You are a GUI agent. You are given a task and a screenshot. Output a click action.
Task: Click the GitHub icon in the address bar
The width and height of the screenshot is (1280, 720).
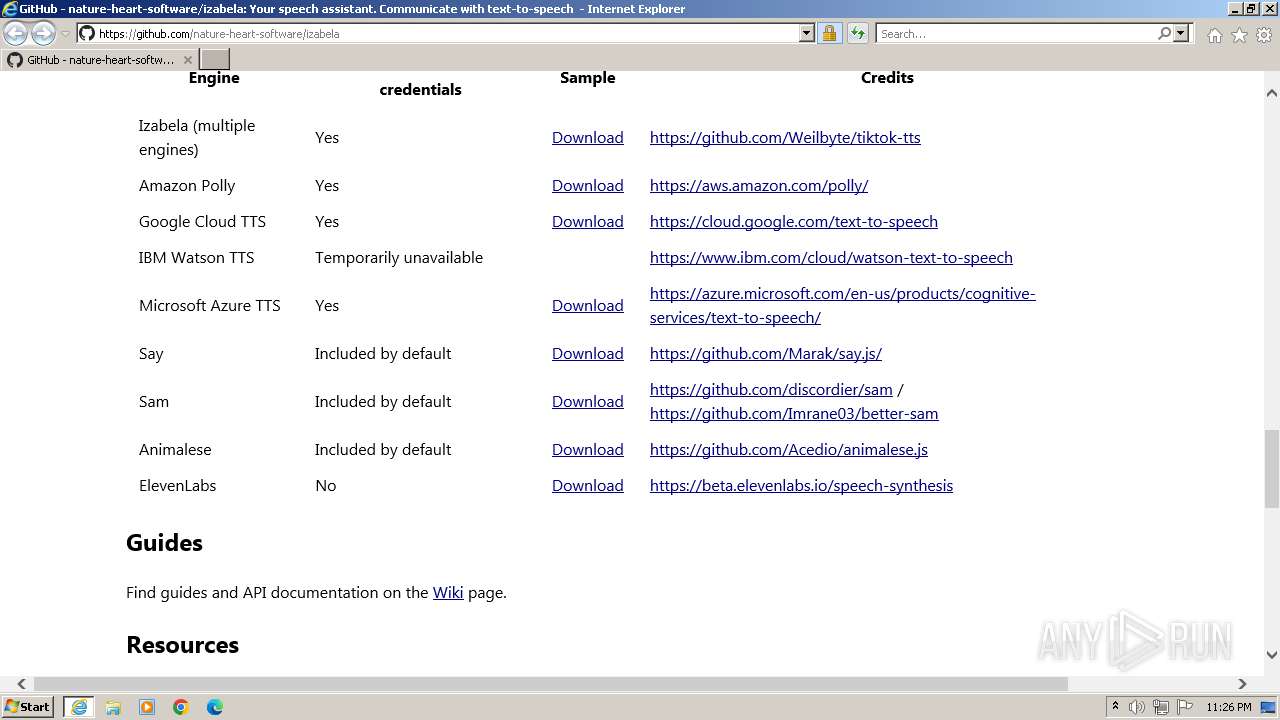click(x=87, y=33)
